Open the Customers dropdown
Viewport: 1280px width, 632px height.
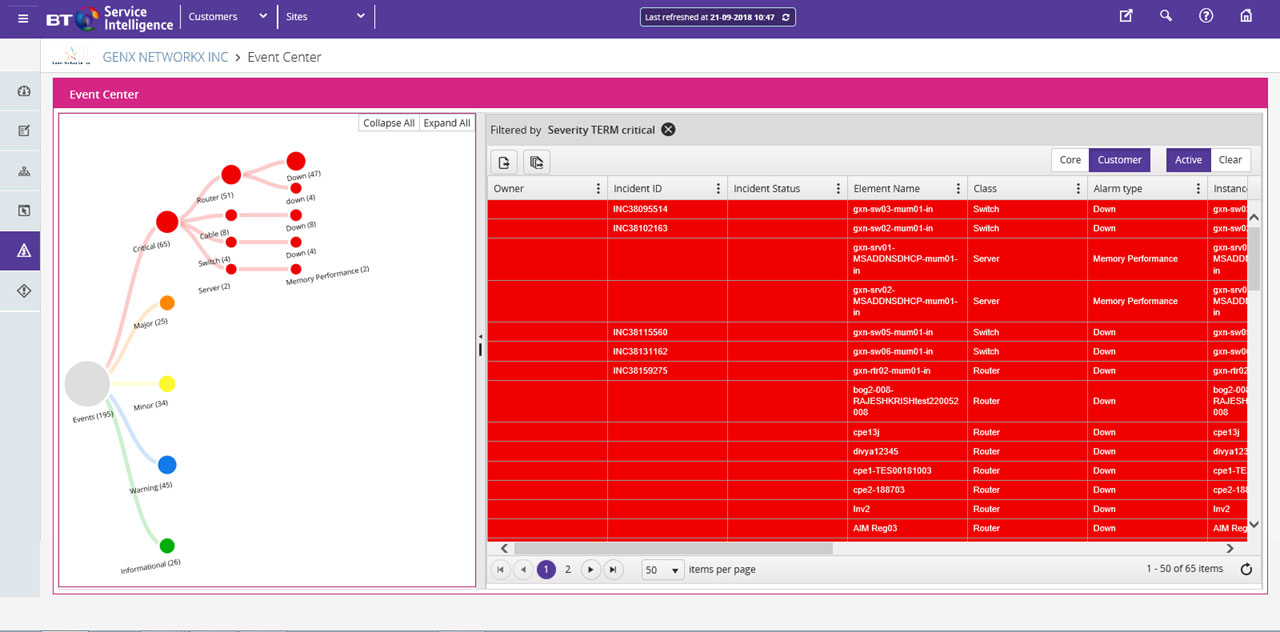pyautogui.click(x=228, y=17)
